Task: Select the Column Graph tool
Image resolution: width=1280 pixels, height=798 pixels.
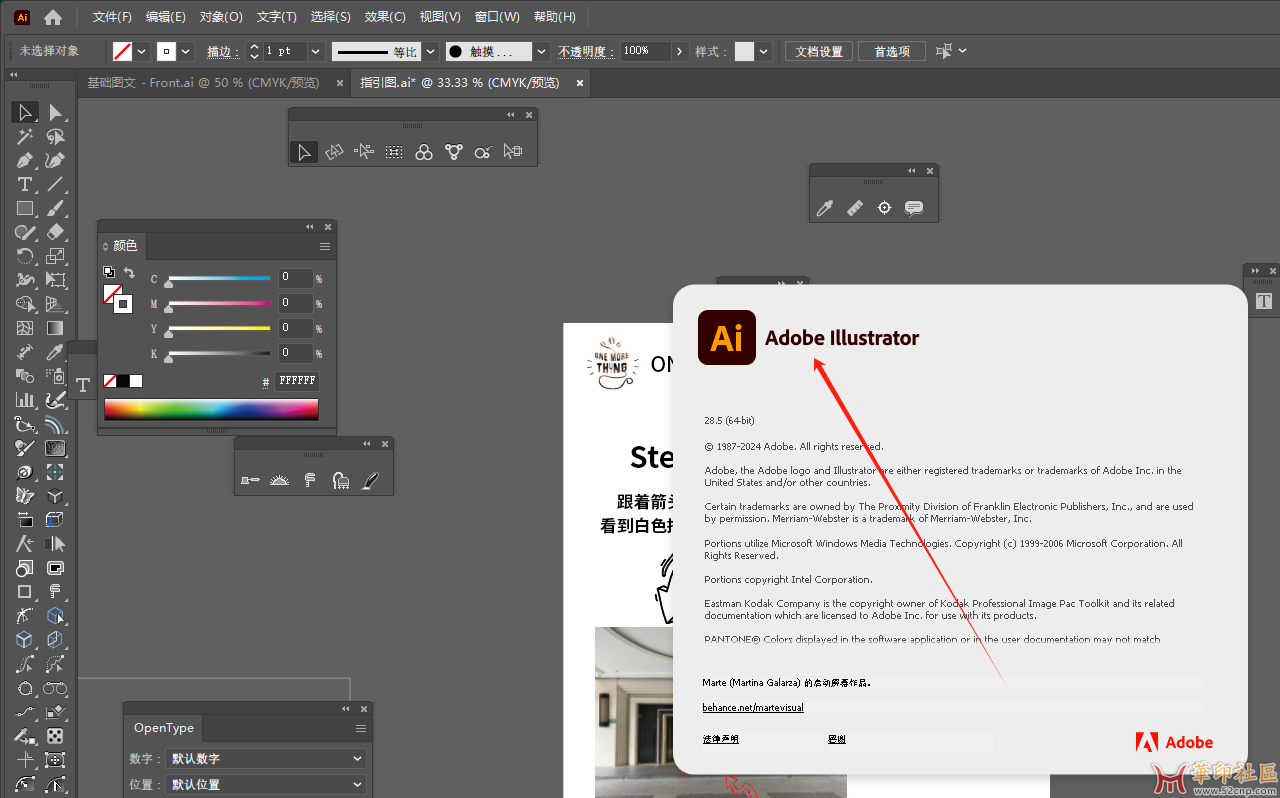Action: [x=25, y=400]
